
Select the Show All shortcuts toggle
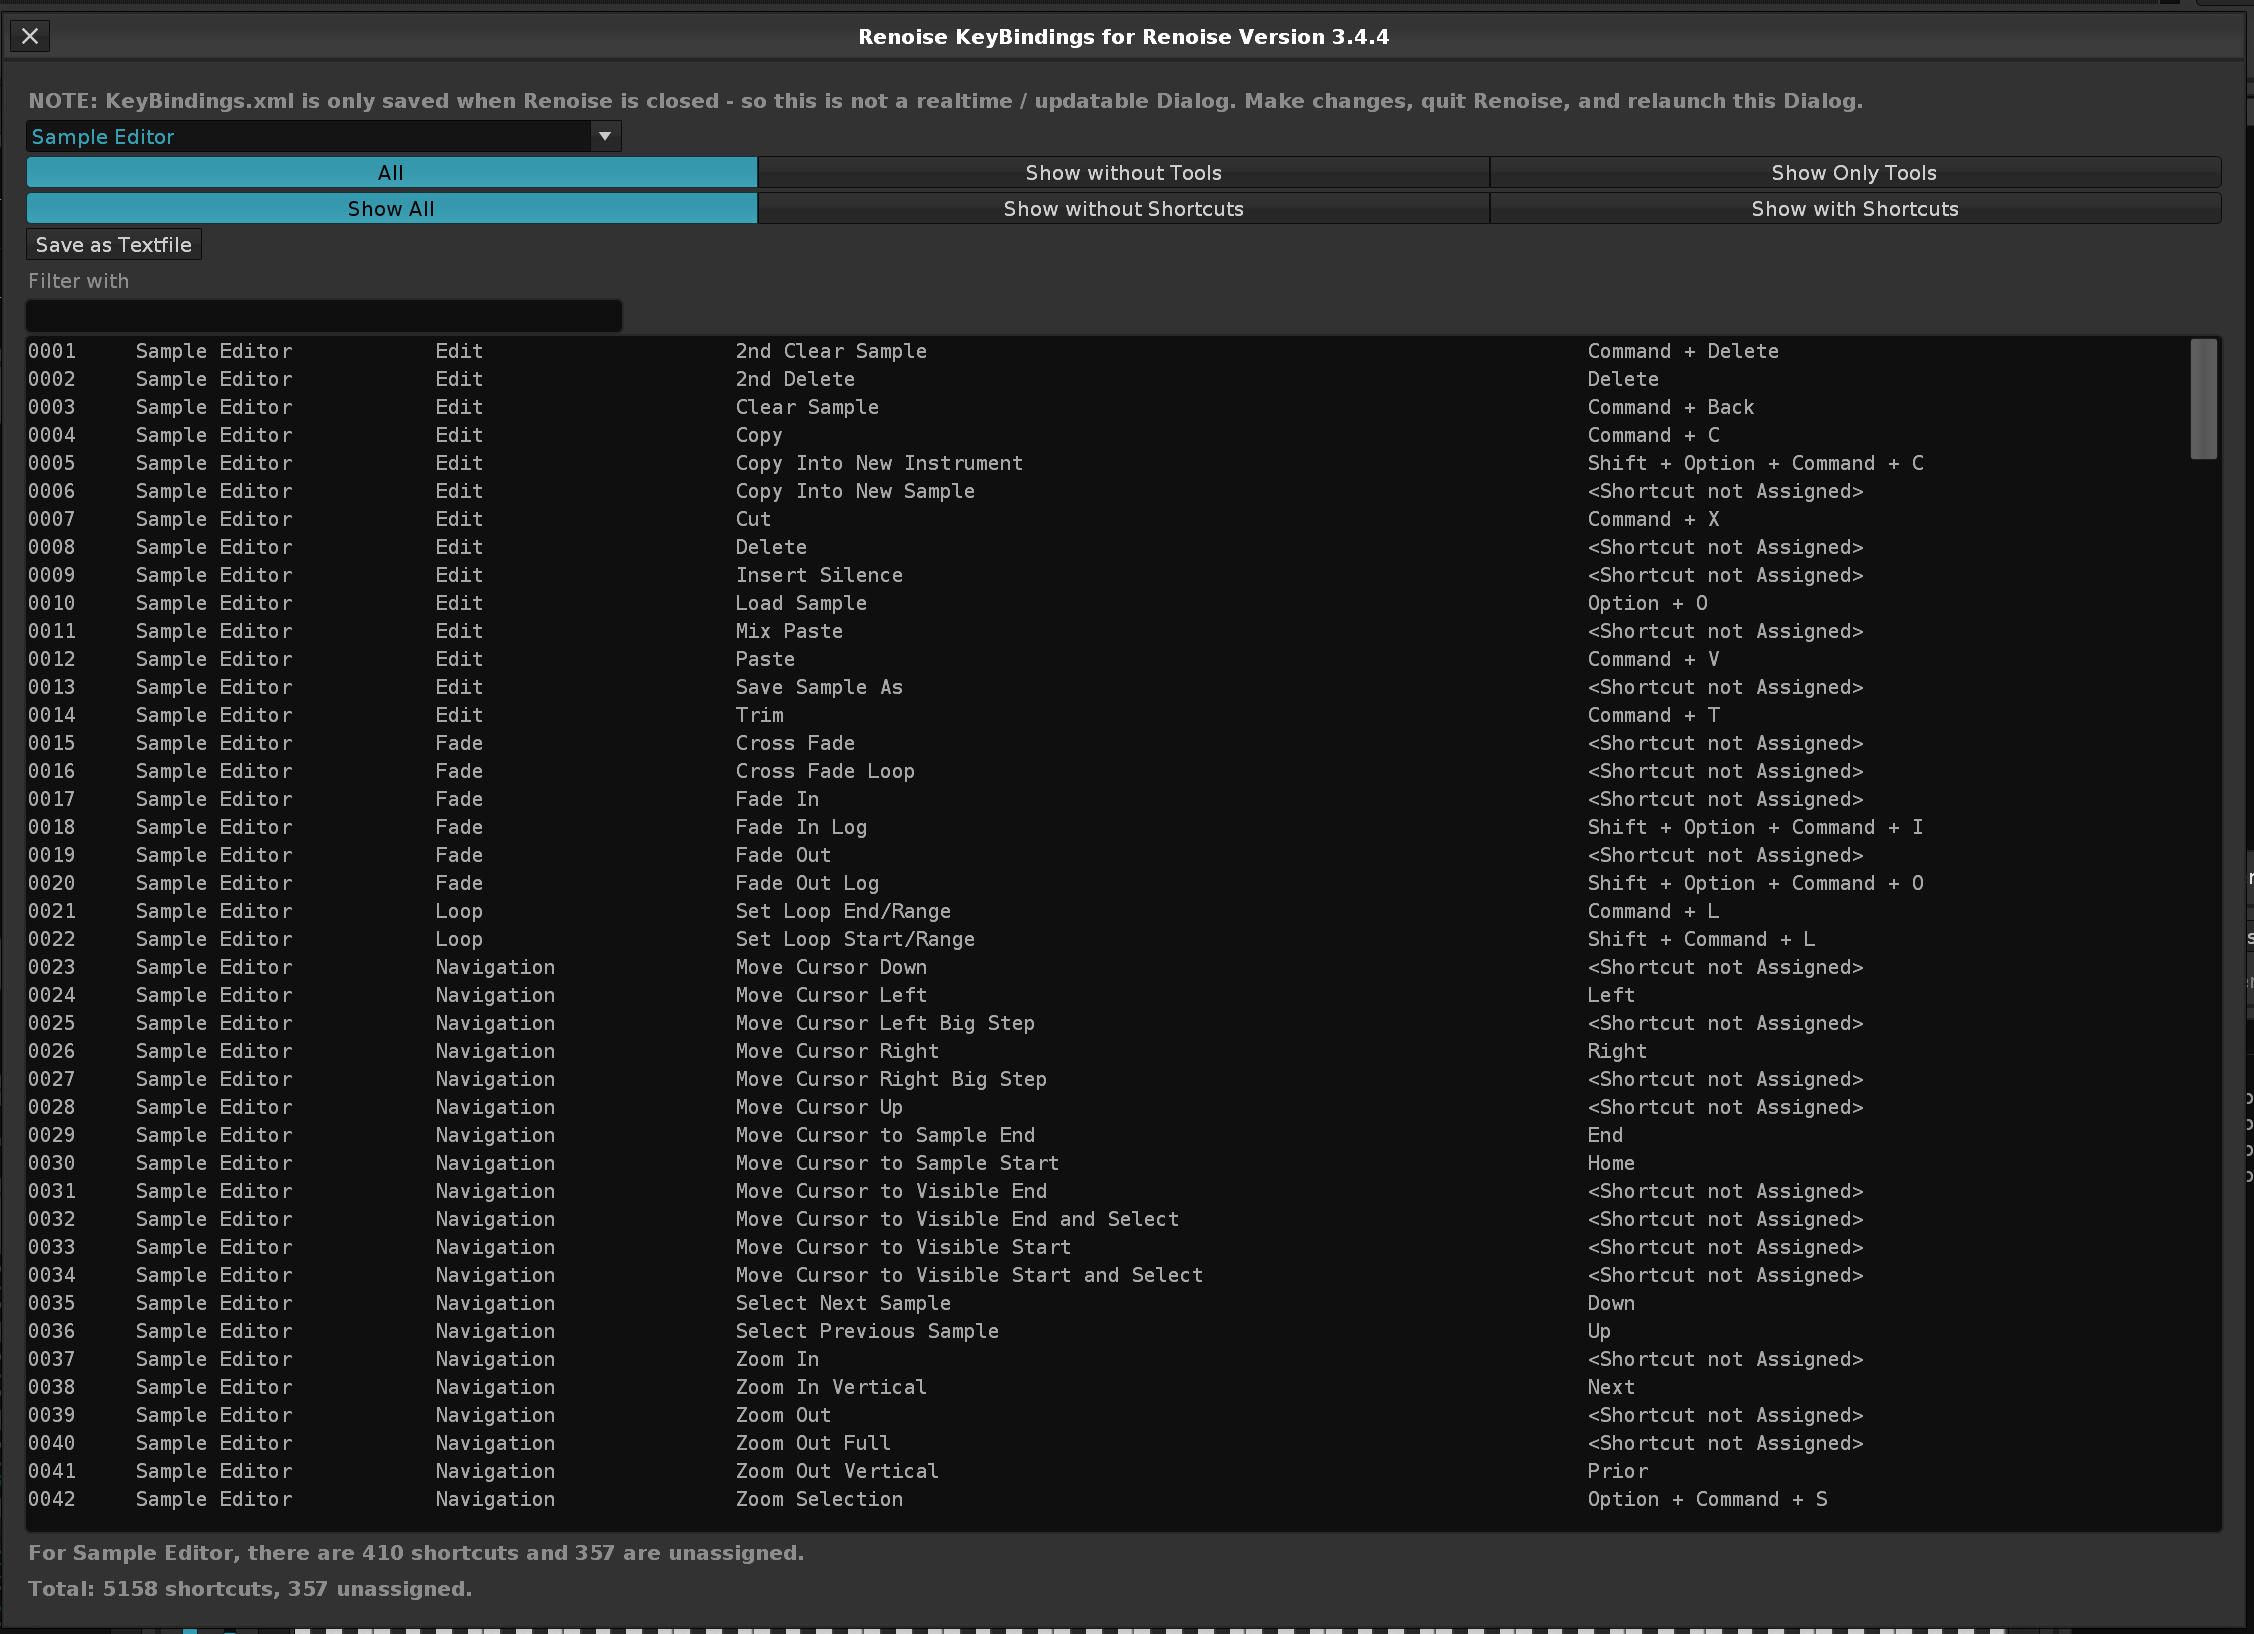[391, 209]
